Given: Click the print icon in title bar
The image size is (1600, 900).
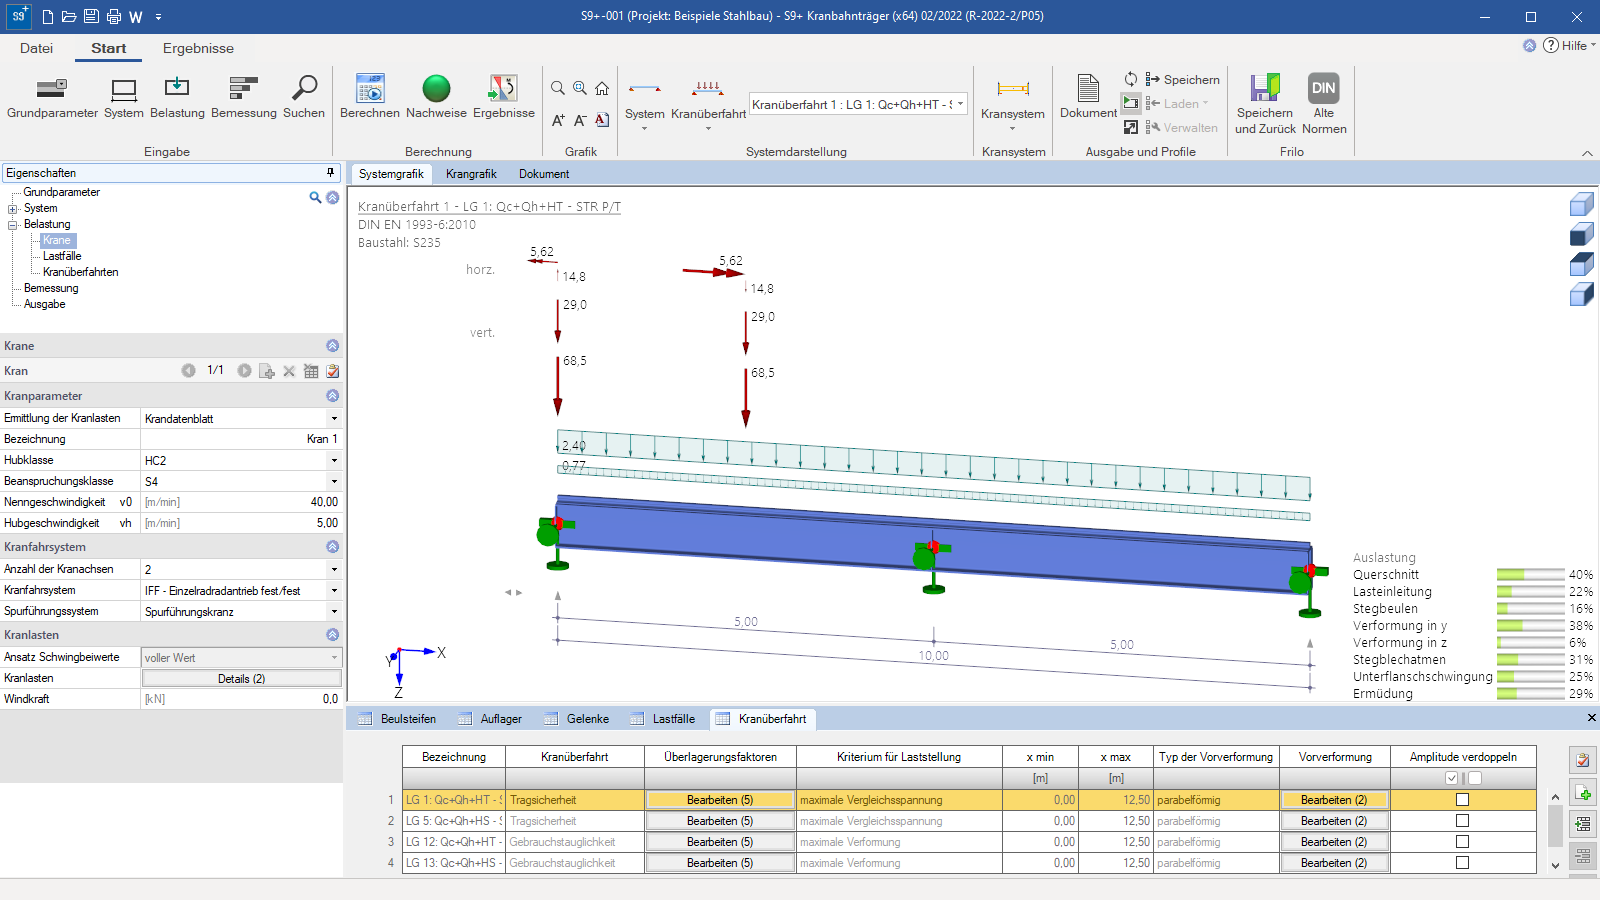Looking at the screenshot, I should tap(114, 16).
